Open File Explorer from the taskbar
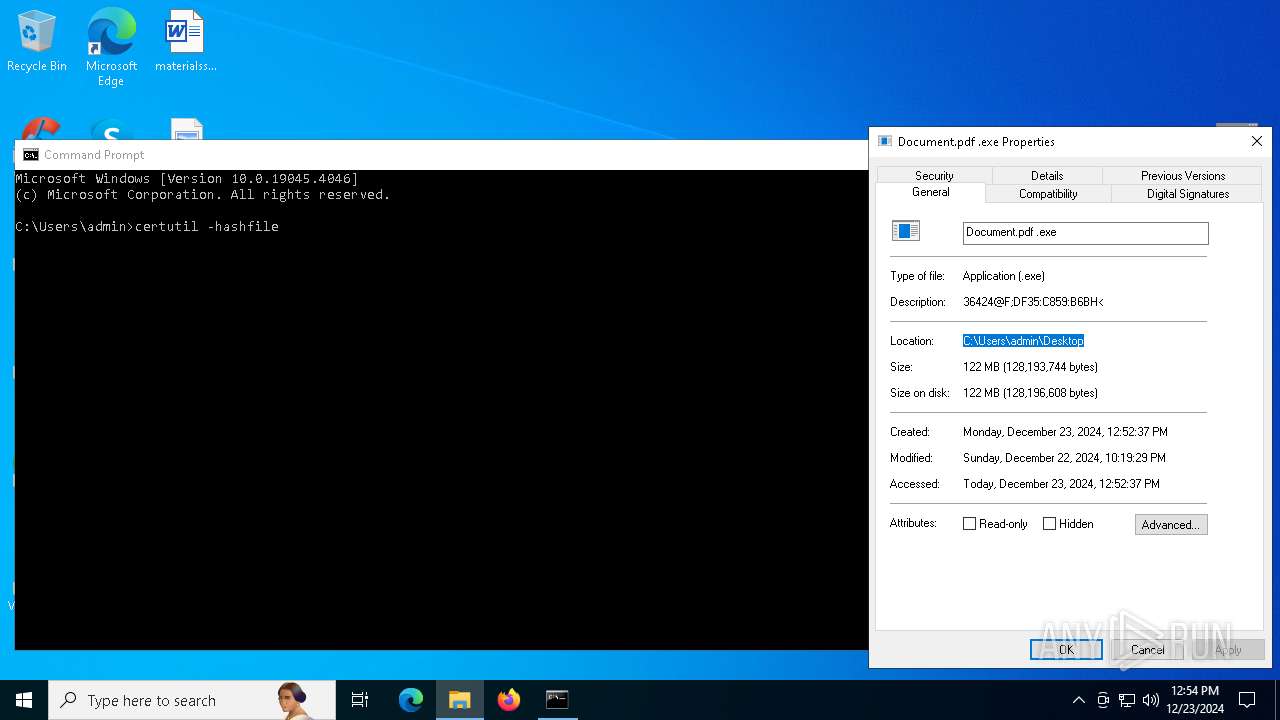The height and width of the screenshot is (720, 1280). coord(460,700)
